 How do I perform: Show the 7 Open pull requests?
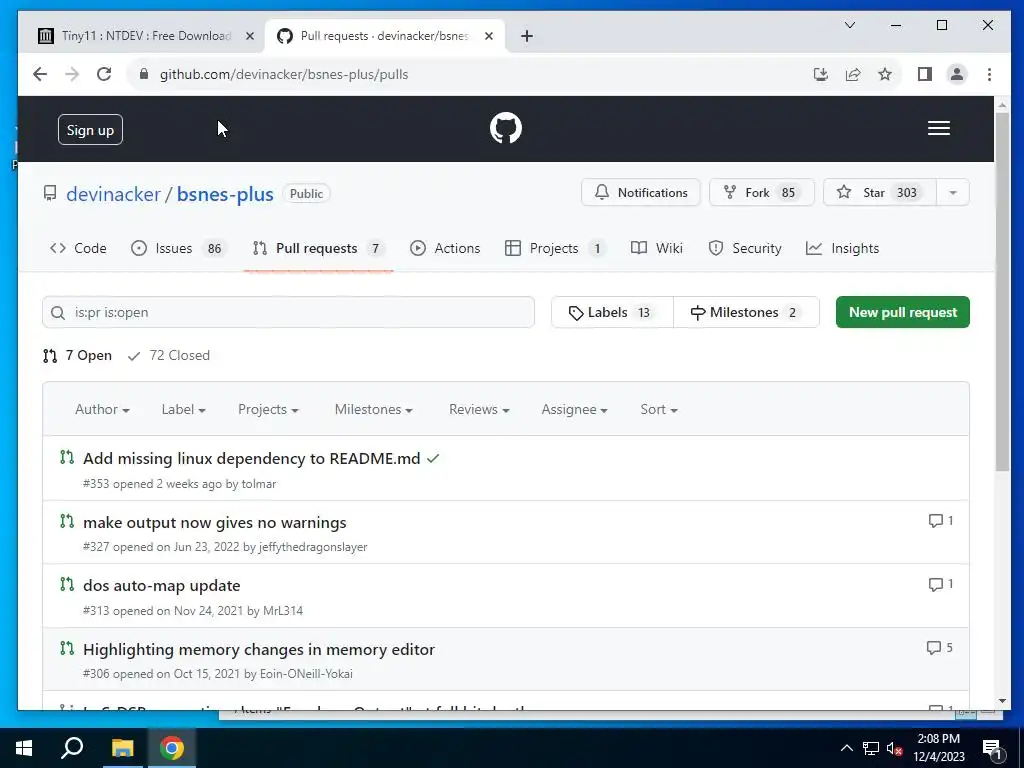pos(78,356)
